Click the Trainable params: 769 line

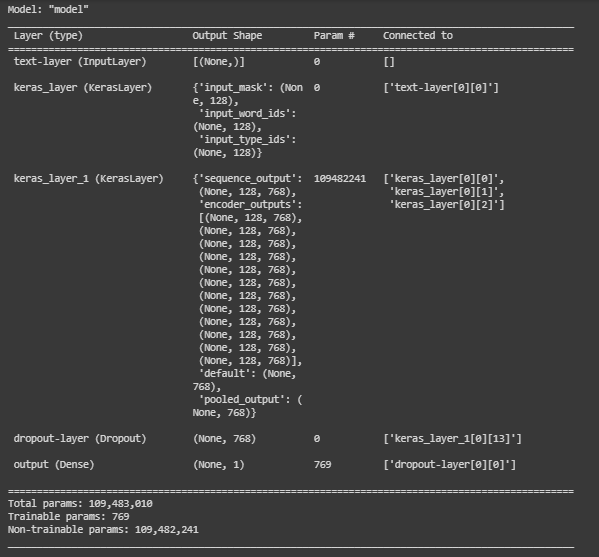68,517
